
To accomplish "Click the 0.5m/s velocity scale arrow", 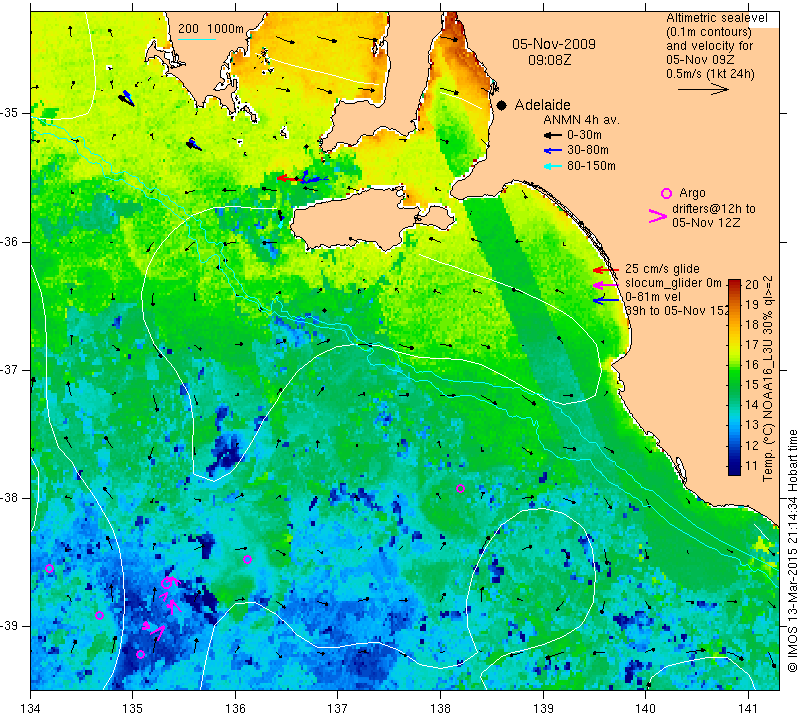I will tap(703, 89).
